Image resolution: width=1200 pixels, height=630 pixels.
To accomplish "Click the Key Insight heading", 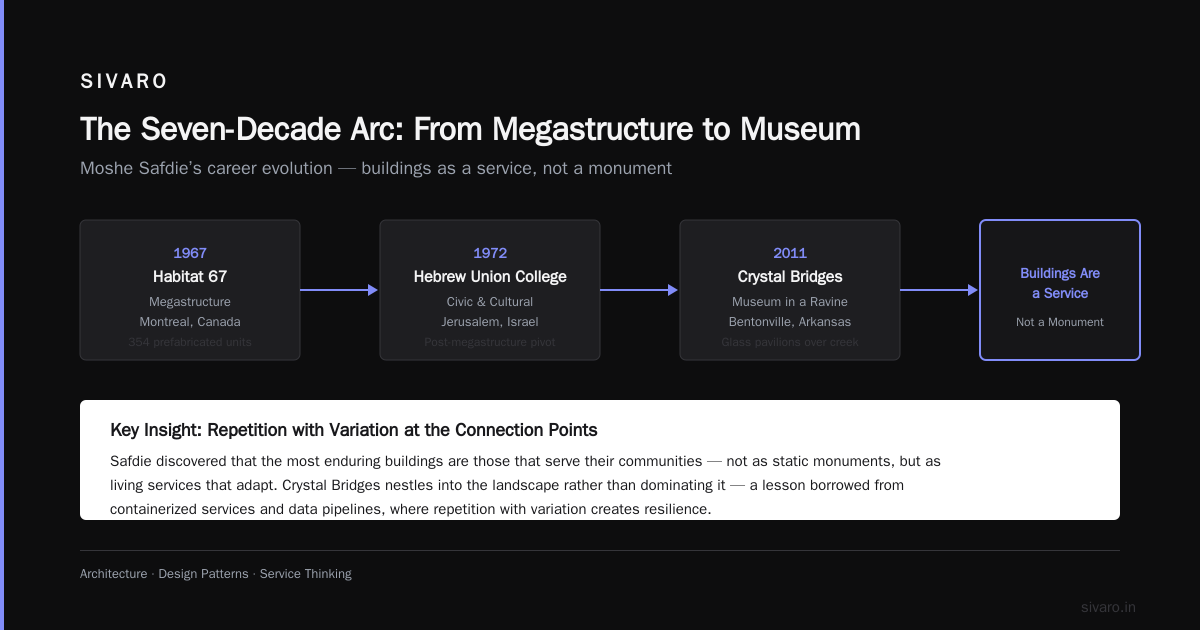I will [354, 430].
